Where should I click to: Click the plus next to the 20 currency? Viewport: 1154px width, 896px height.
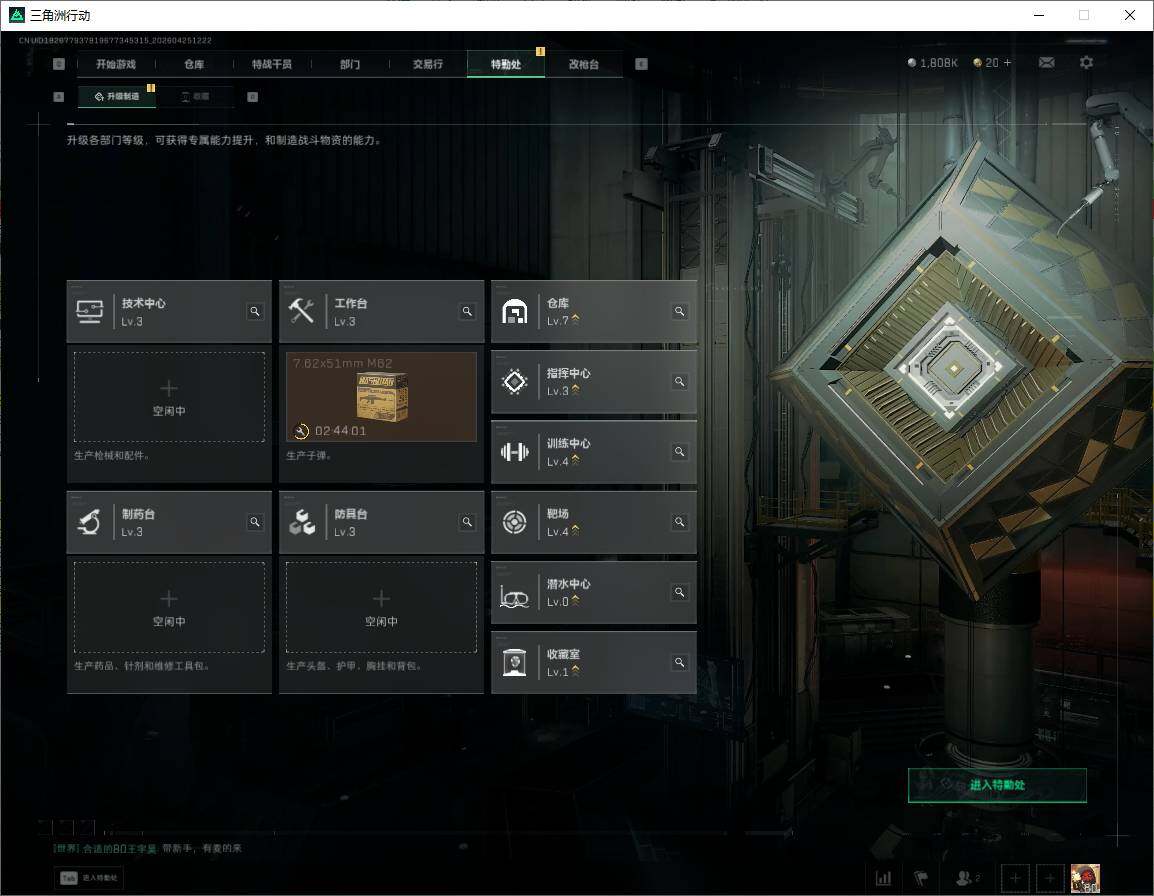1008,63
